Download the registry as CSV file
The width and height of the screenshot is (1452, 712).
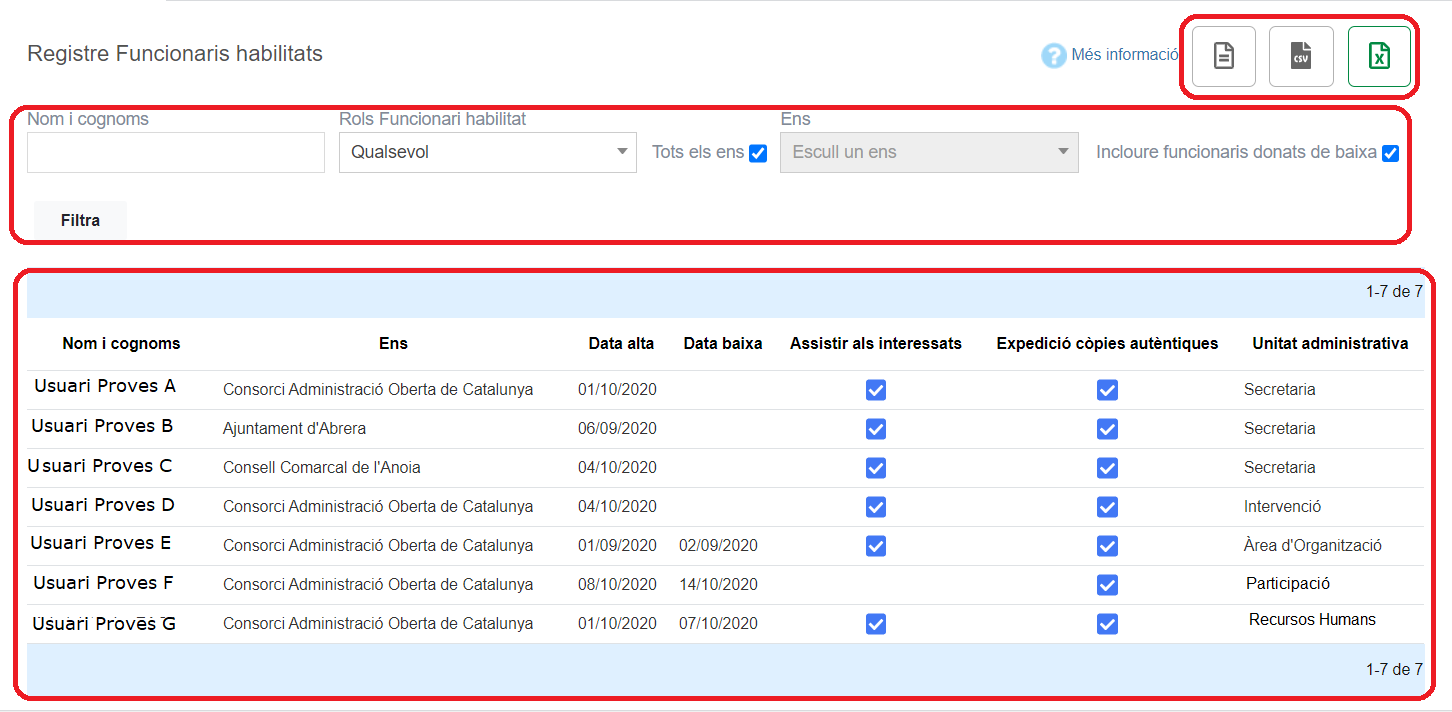click(1301, 56)
